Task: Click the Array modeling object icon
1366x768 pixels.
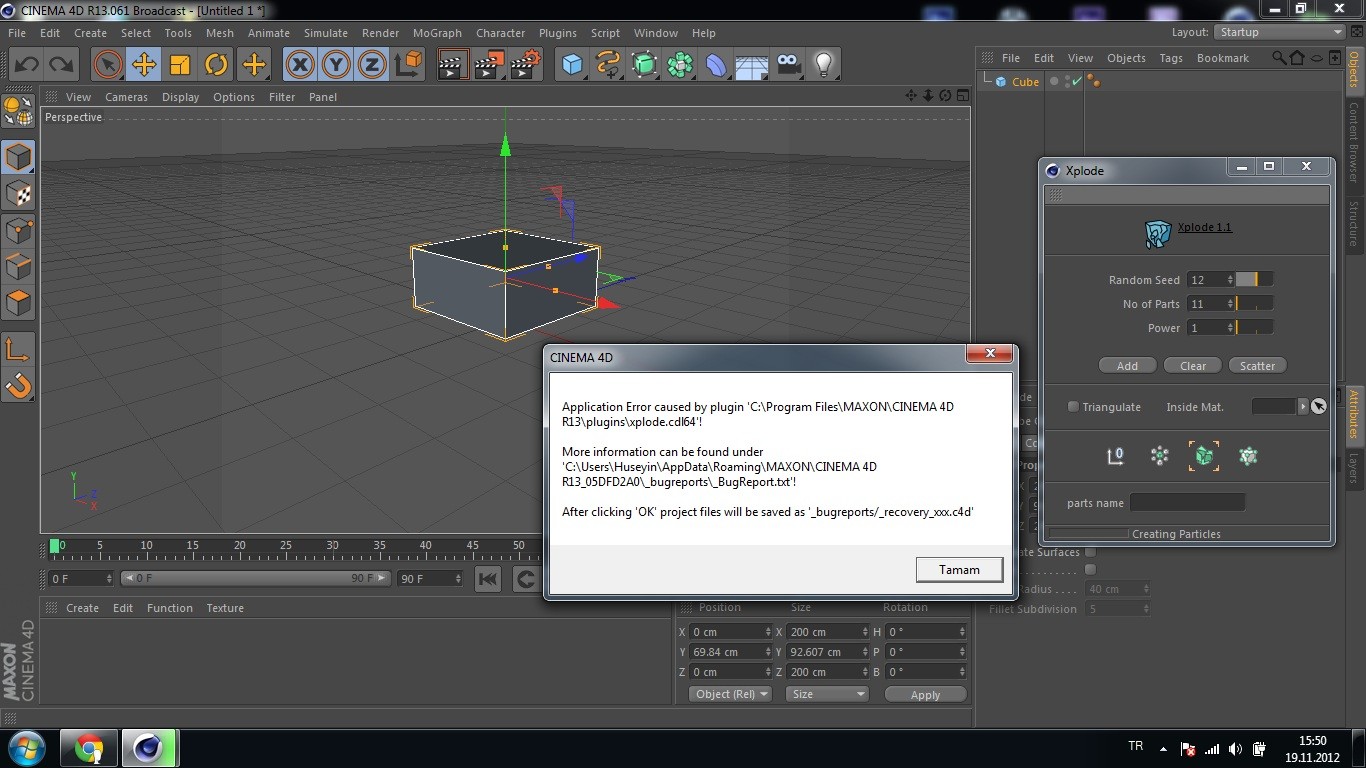Action: coord(680,65)
